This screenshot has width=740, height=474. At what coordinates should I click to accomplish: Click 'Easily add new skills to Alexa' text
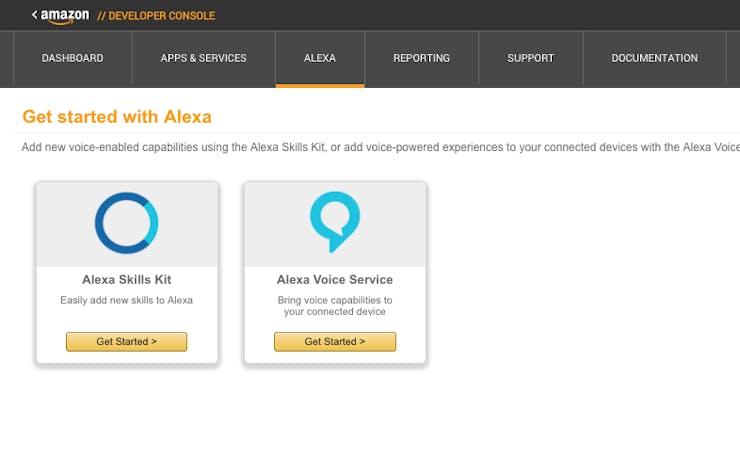(x=126, y=300)
